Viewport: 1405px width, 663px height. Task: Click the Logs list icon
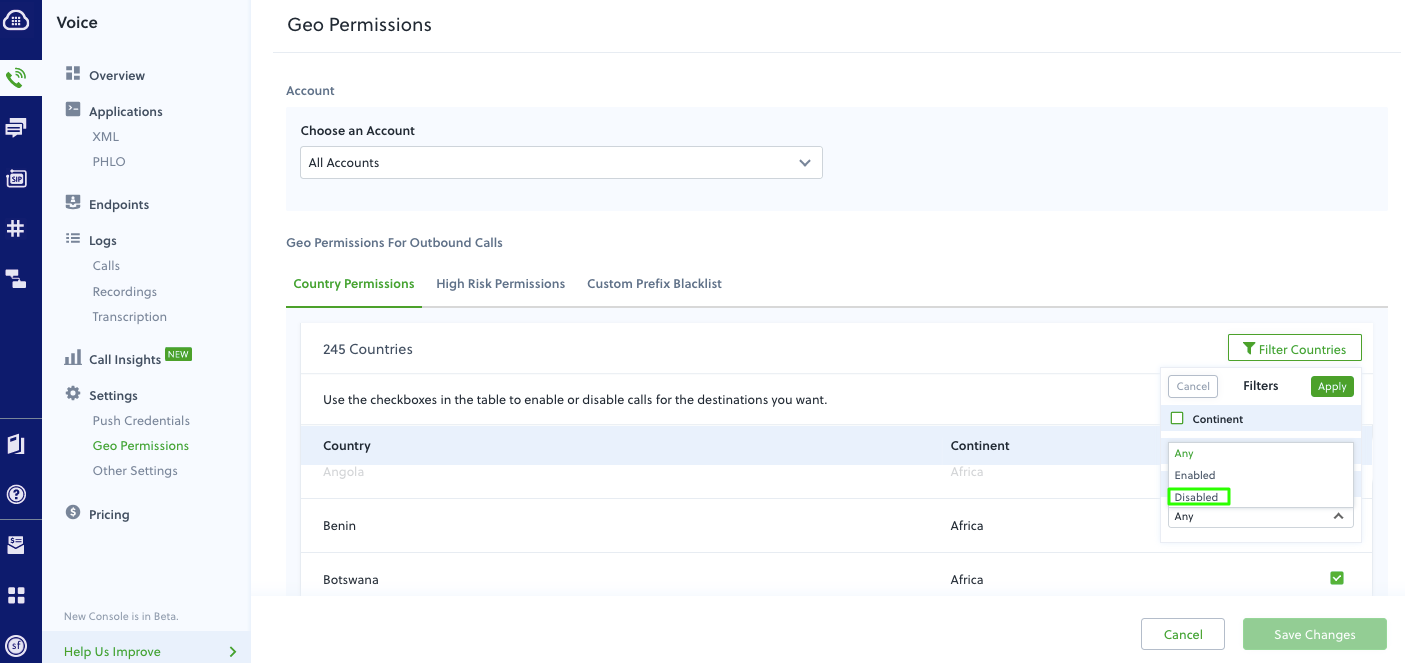coord(72,239)
